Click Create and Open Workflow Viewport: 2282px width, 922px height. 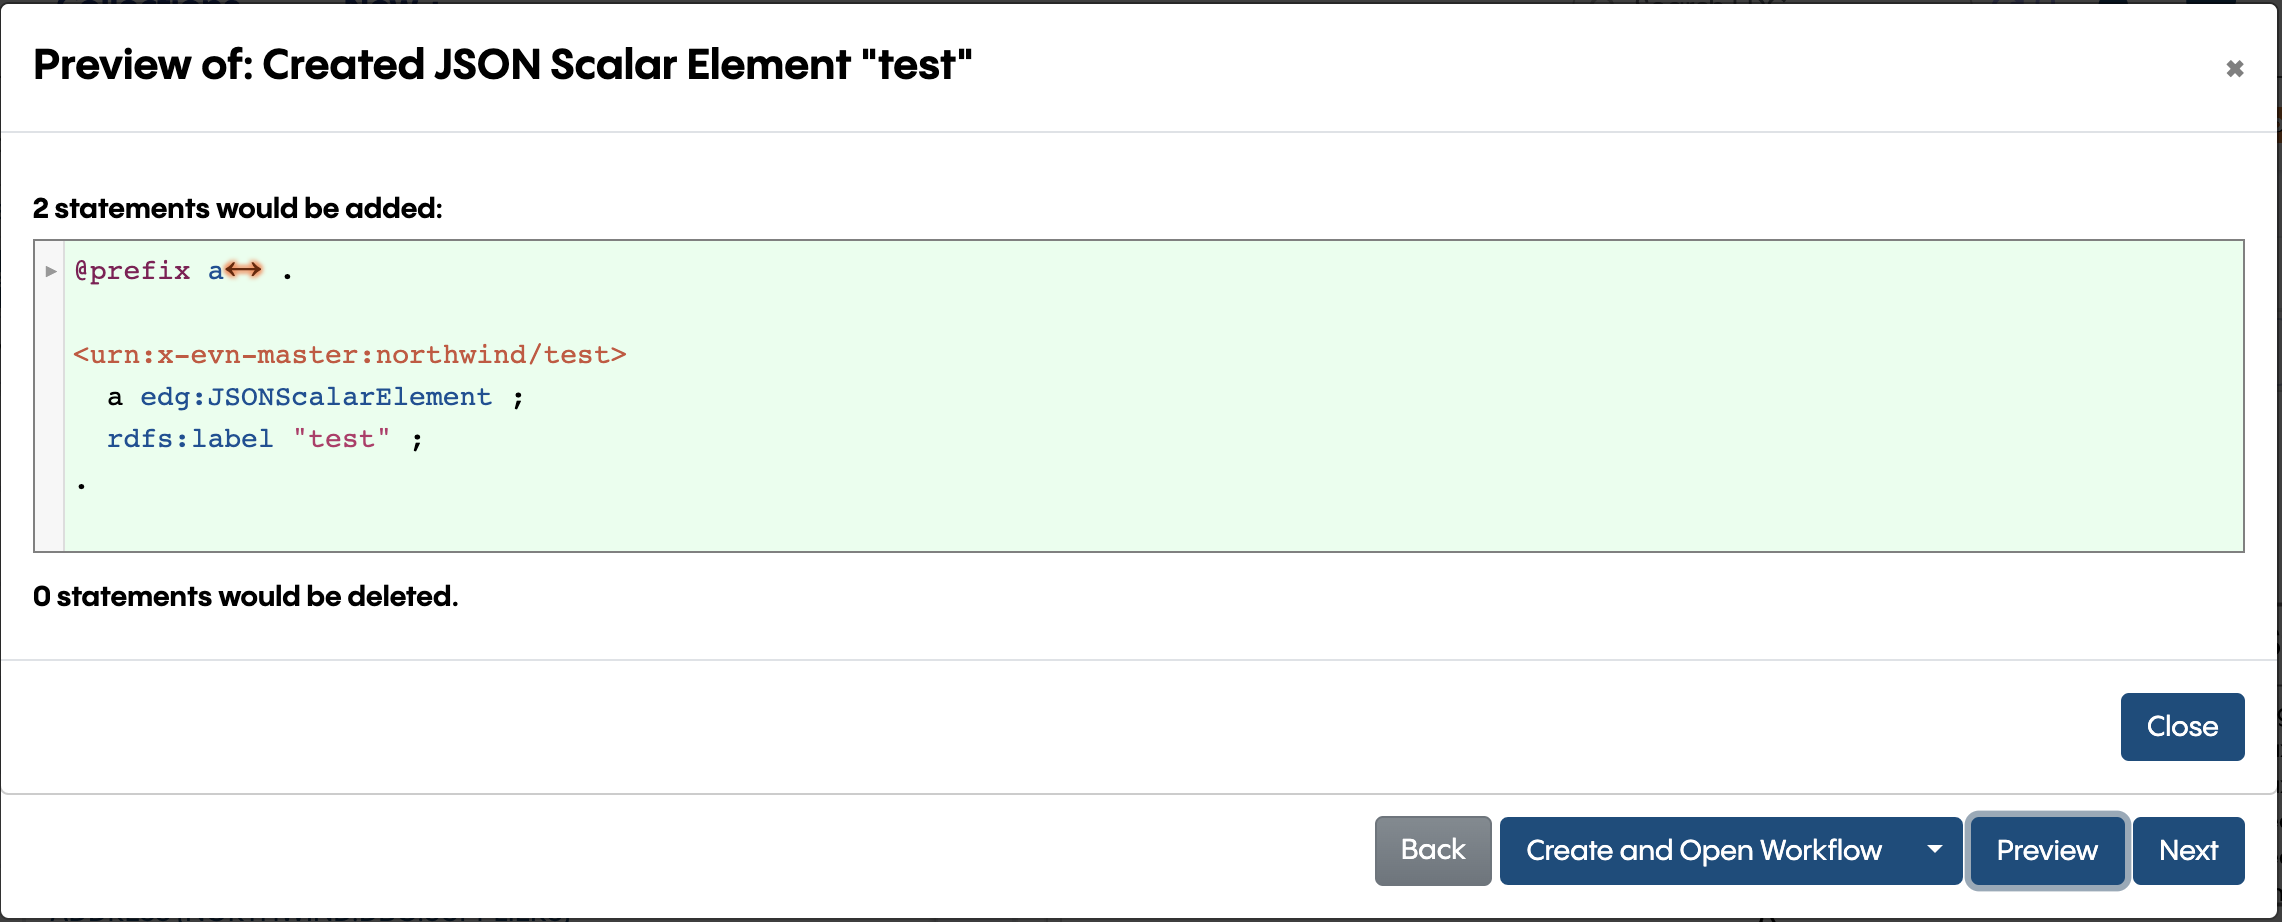click(x=1703, y=851)
